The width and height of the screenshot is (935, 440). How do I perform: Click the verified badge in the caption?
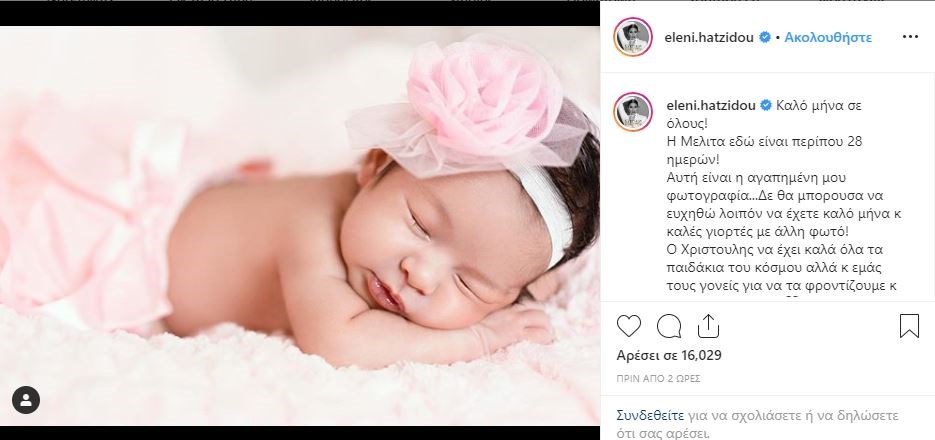(x=765, y=106)
